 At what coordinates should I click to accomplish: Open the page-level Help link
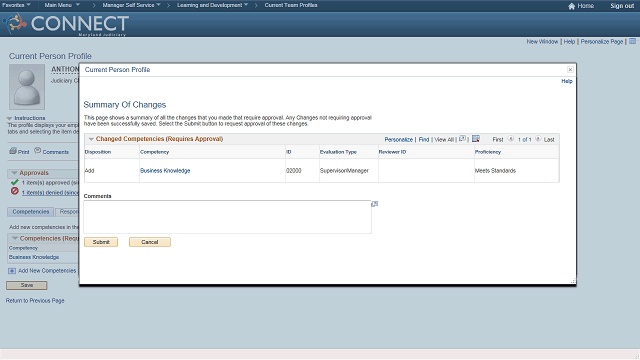point(569,42)
